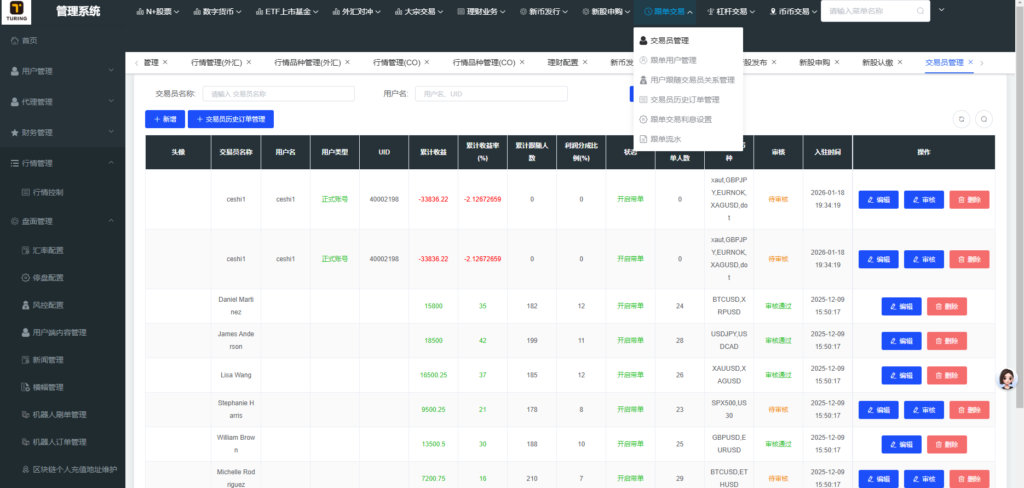1024x488 pixels.
Task: Click the person icon beside 用户管理
Action: (x=15, y=71)
